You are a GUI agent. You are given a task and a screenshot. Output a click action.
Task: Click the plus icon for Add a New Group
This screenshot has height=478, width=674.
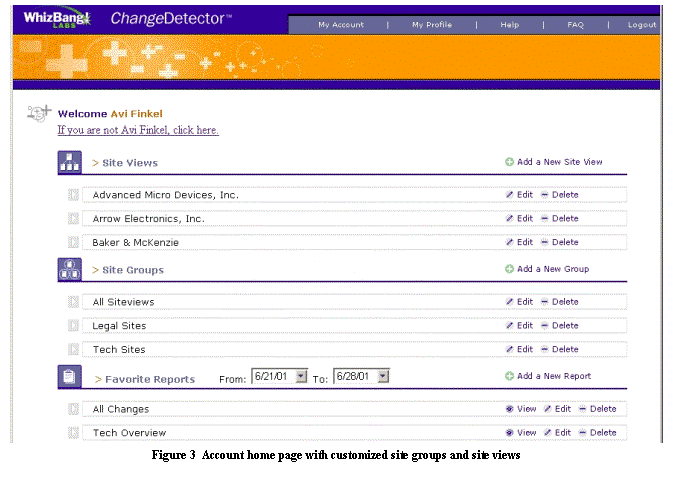tap(509, 269)
